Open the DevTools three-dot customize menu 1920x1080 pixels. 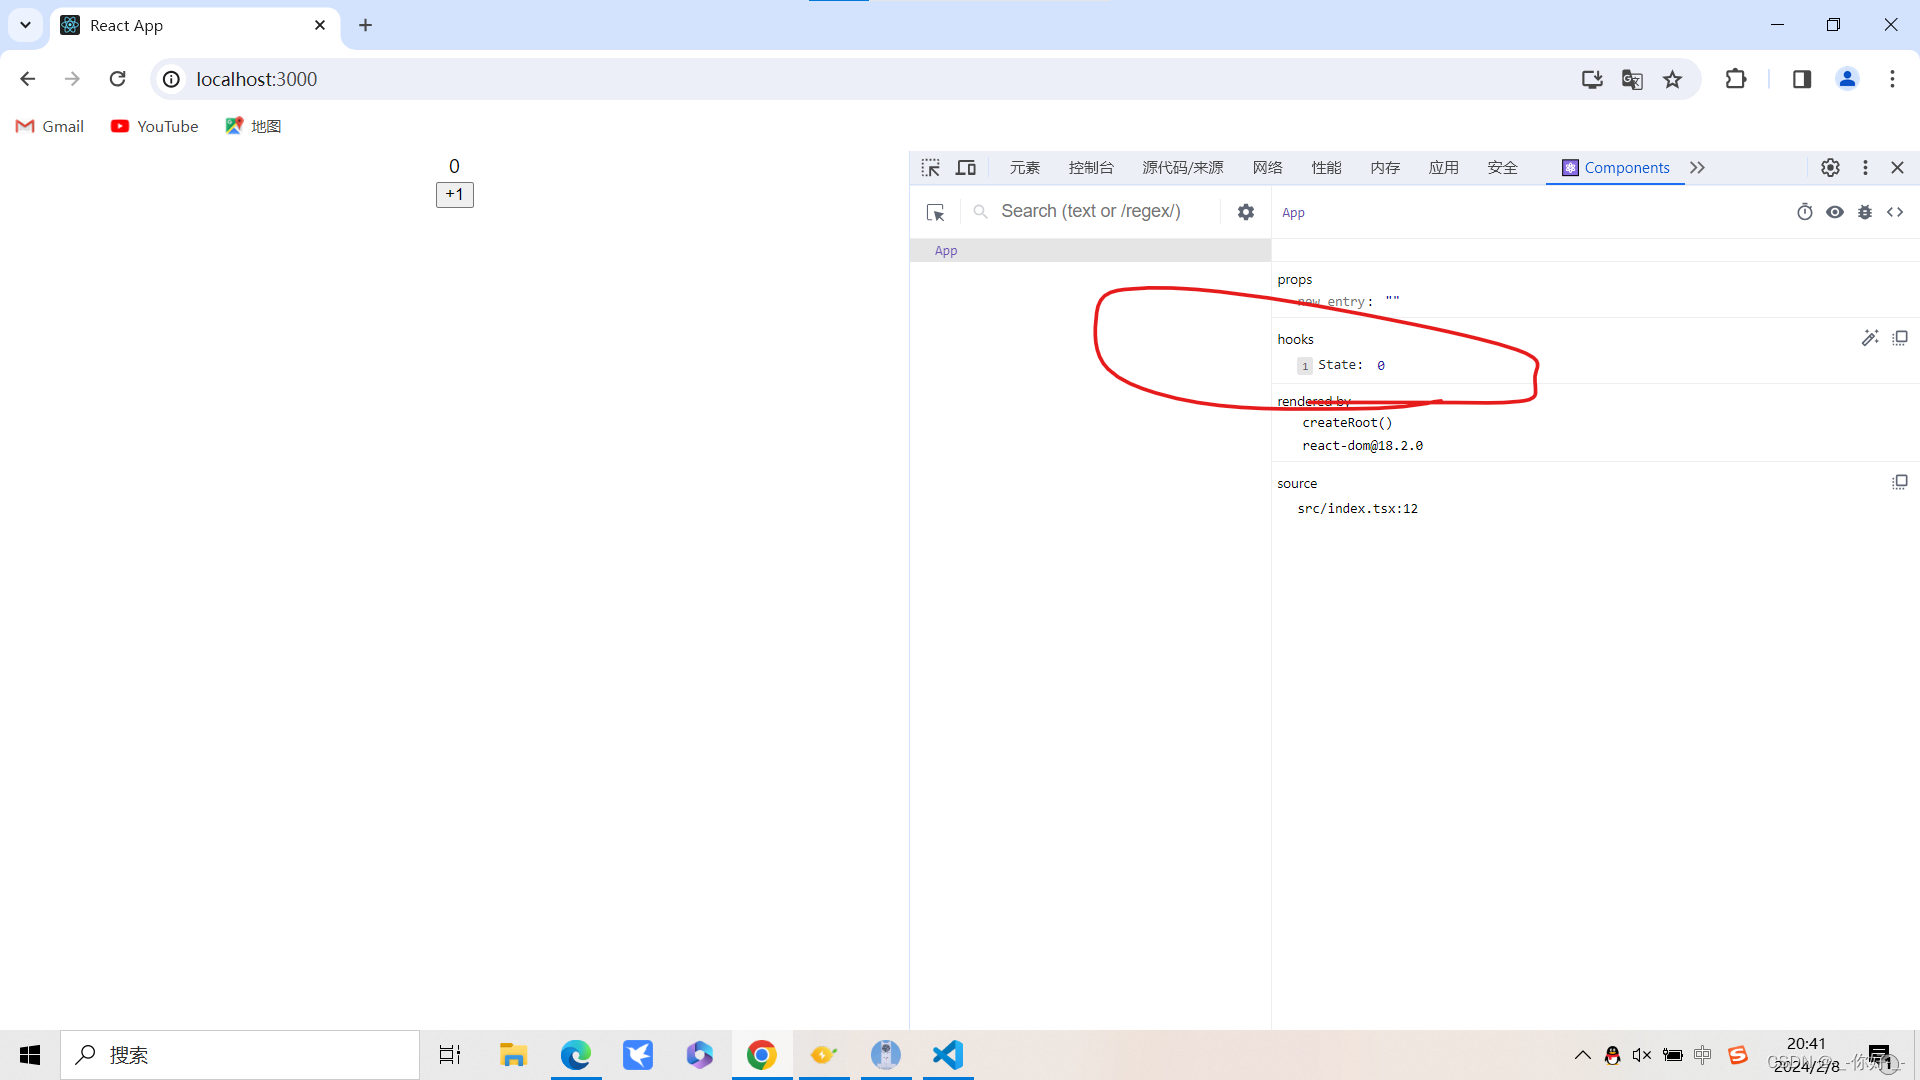(x=1865, y=168)
